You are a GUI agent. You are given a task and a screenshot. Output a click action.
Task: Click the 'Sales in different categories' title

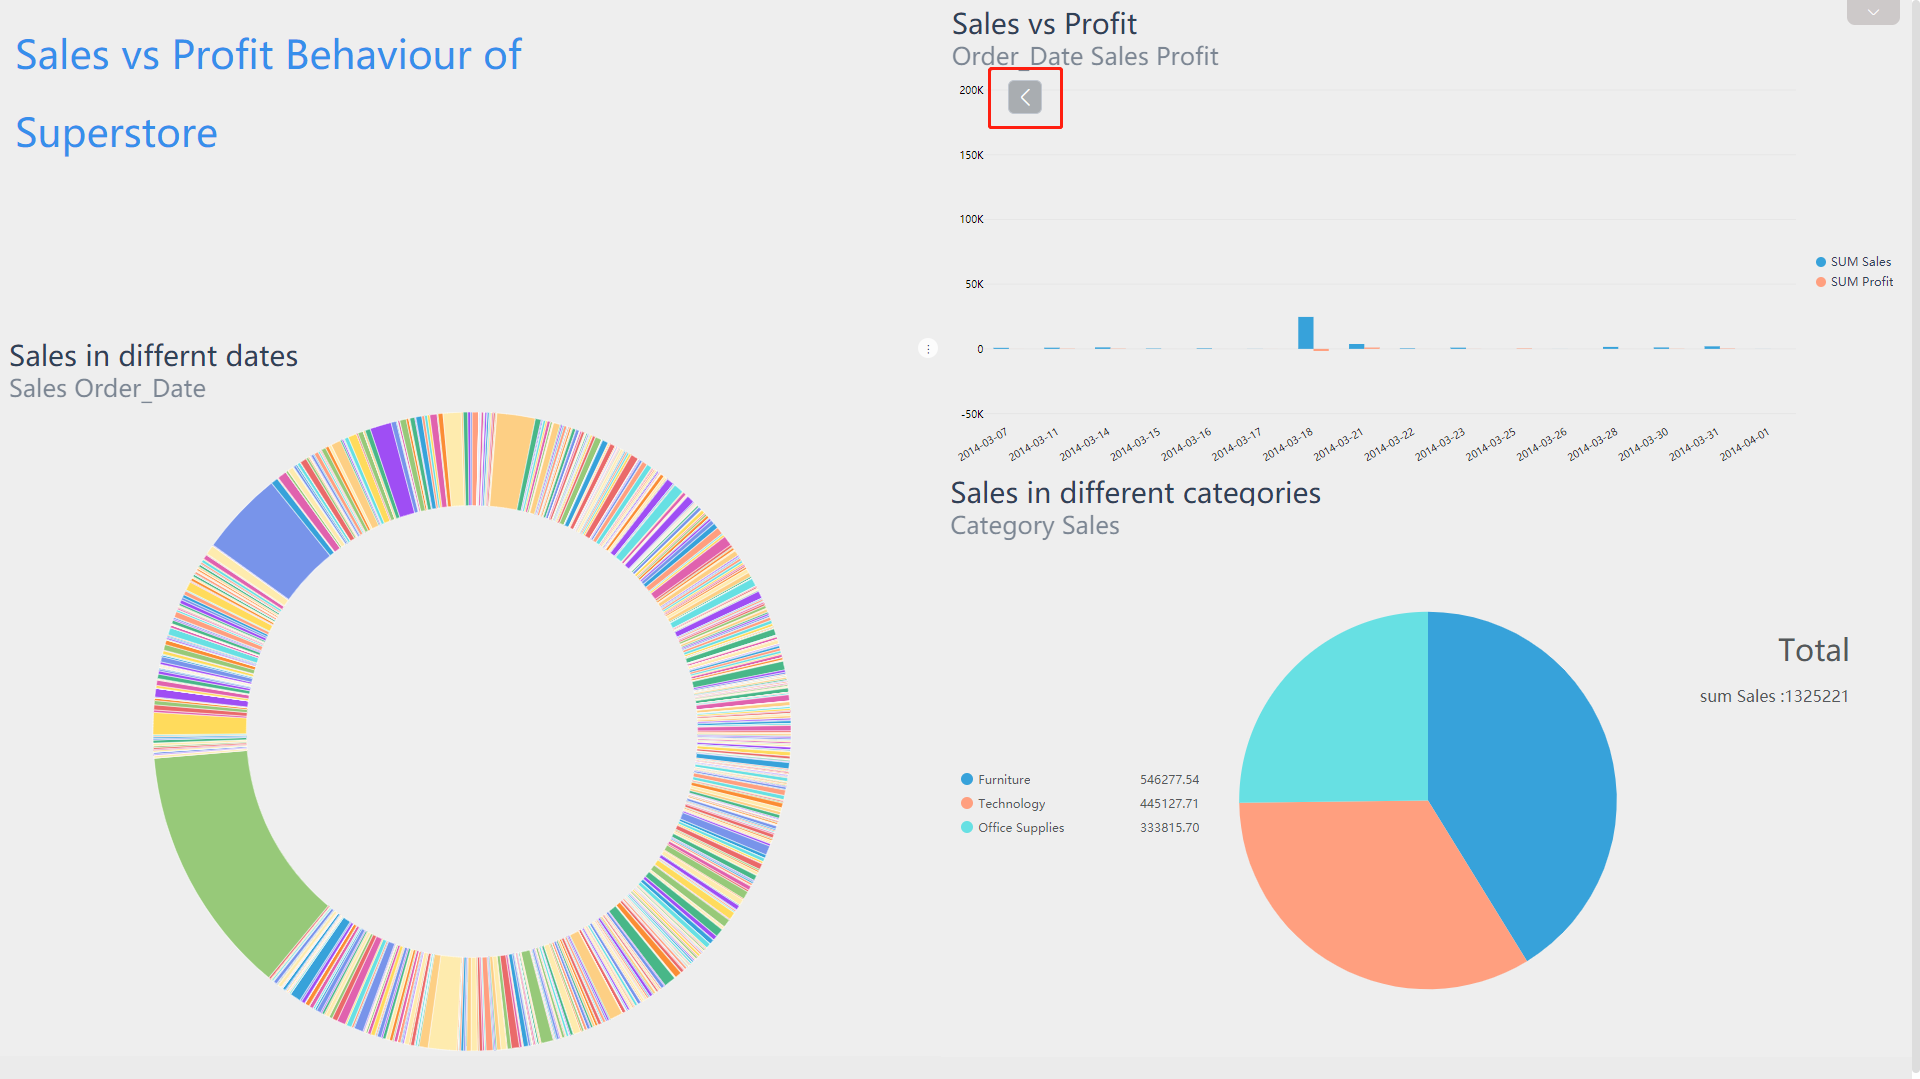click(x=1135, y=492)
